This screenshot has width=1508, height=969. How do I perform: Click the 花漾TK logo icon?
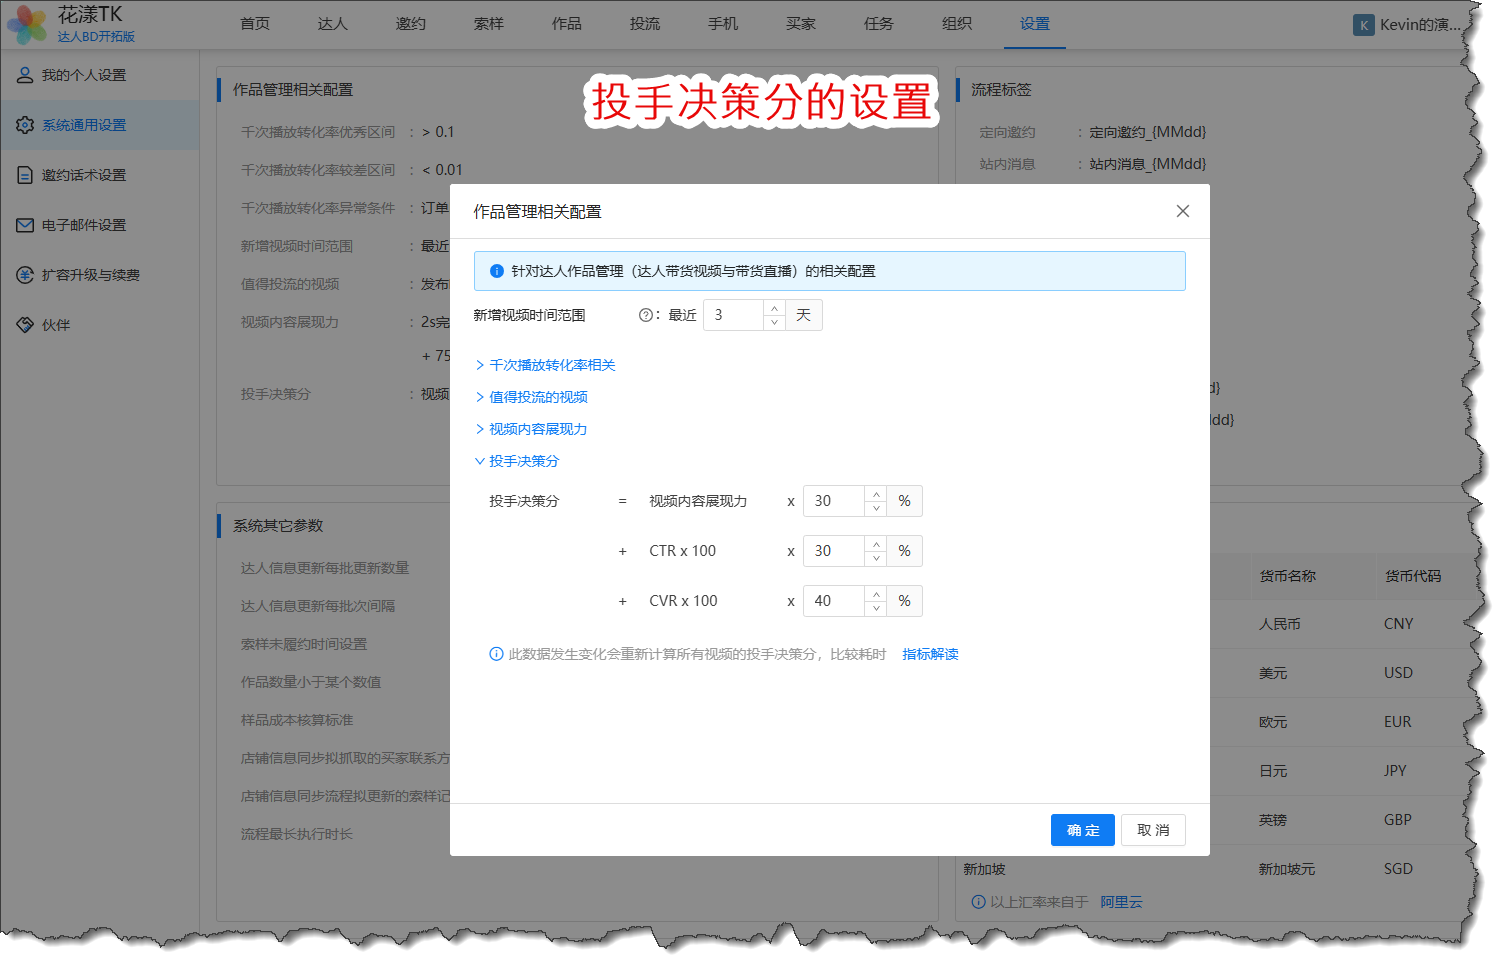27,25
